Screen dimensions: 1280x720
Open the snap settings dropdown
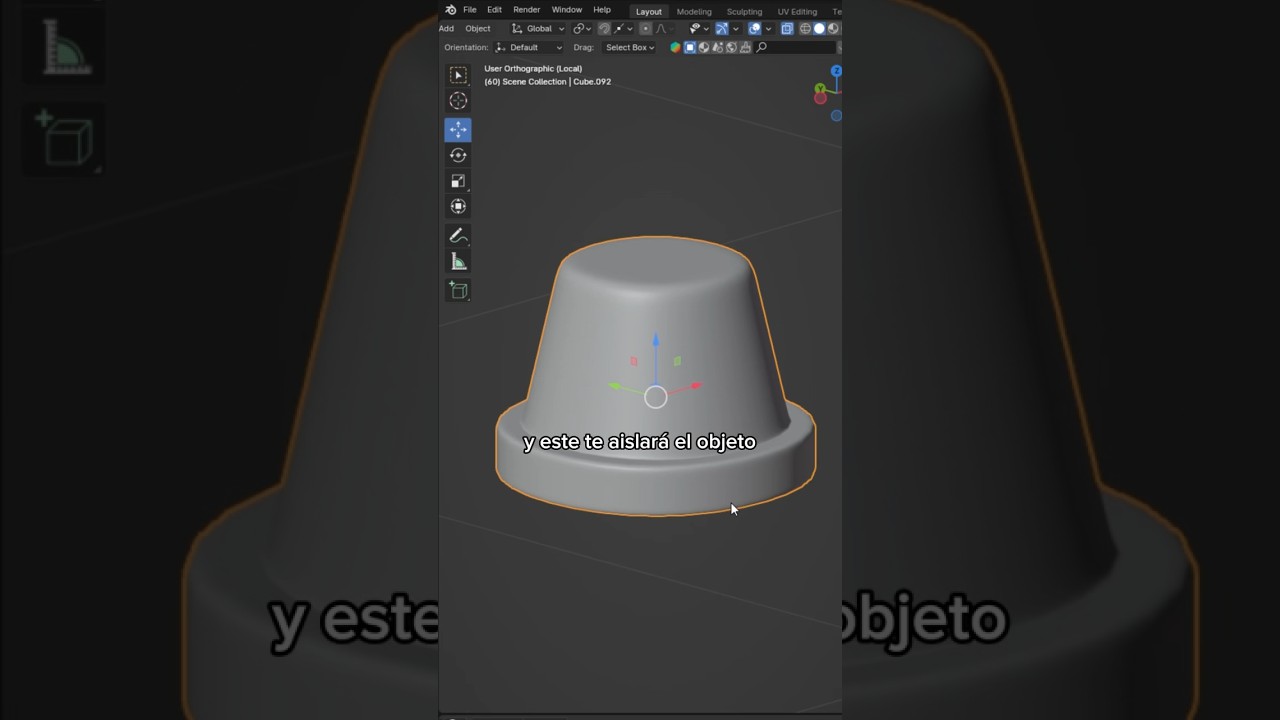click(623, 29)
